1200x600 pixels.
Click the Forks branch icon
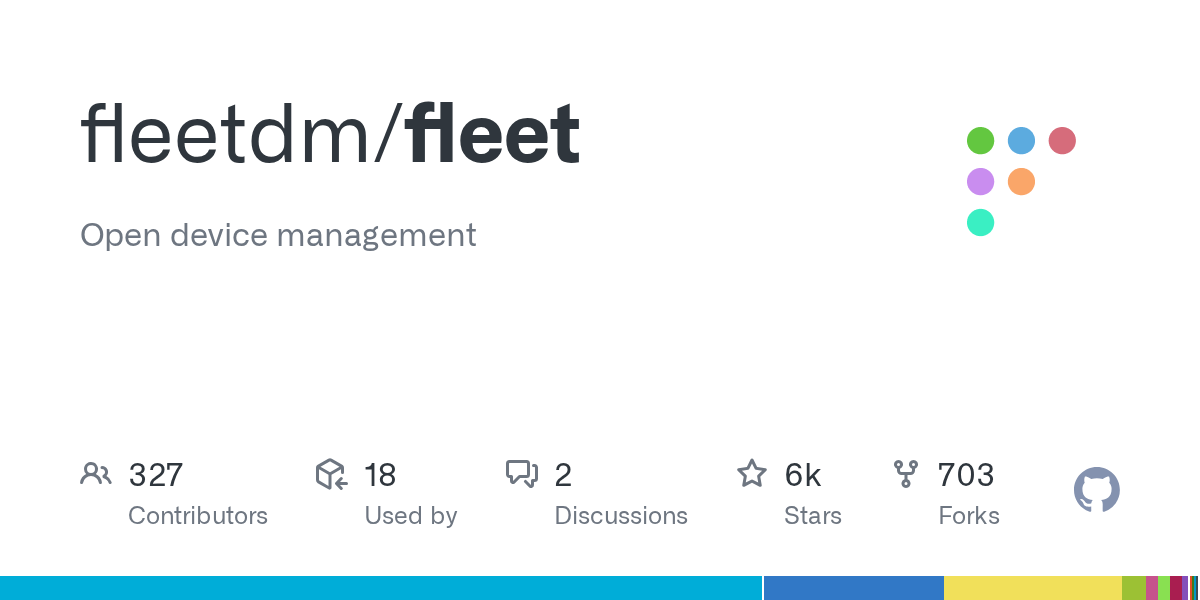[x=906, y=474]
